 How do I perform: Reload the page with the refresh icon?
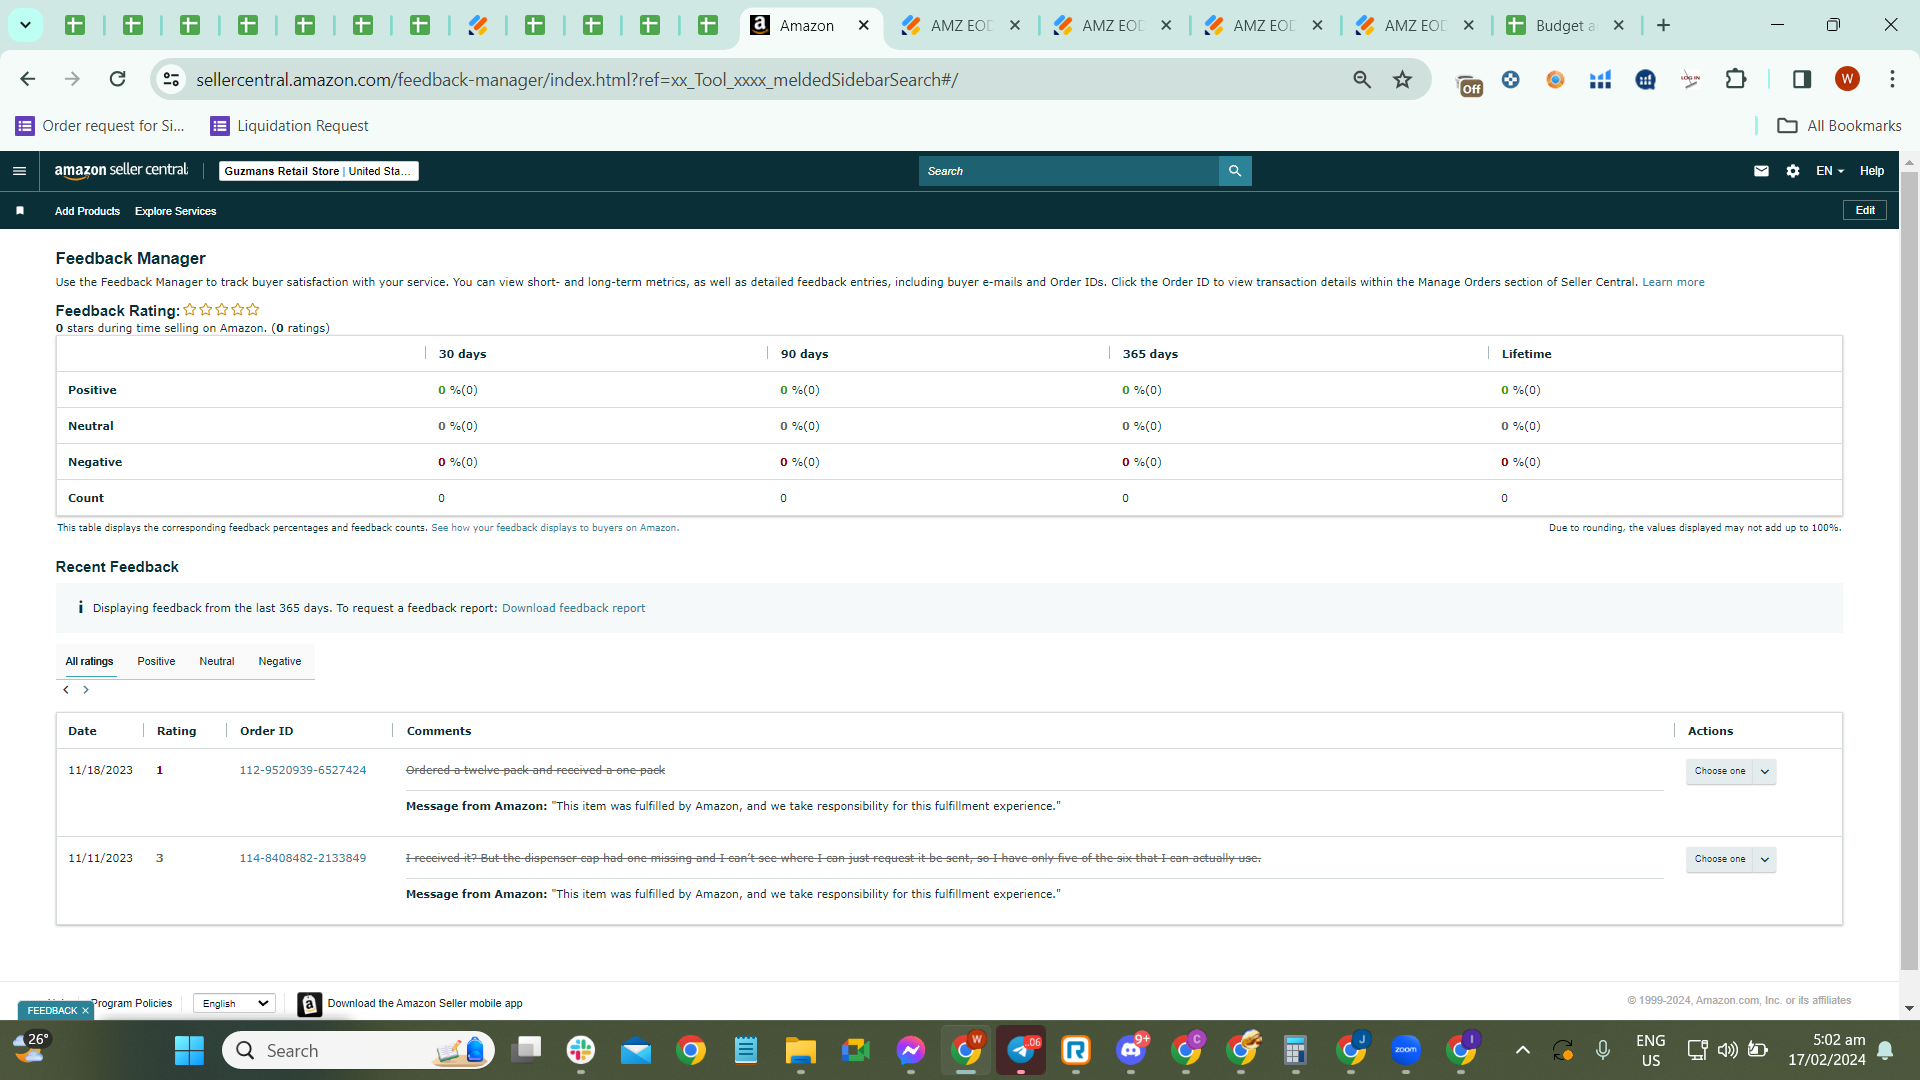click(x=117, y=79)
